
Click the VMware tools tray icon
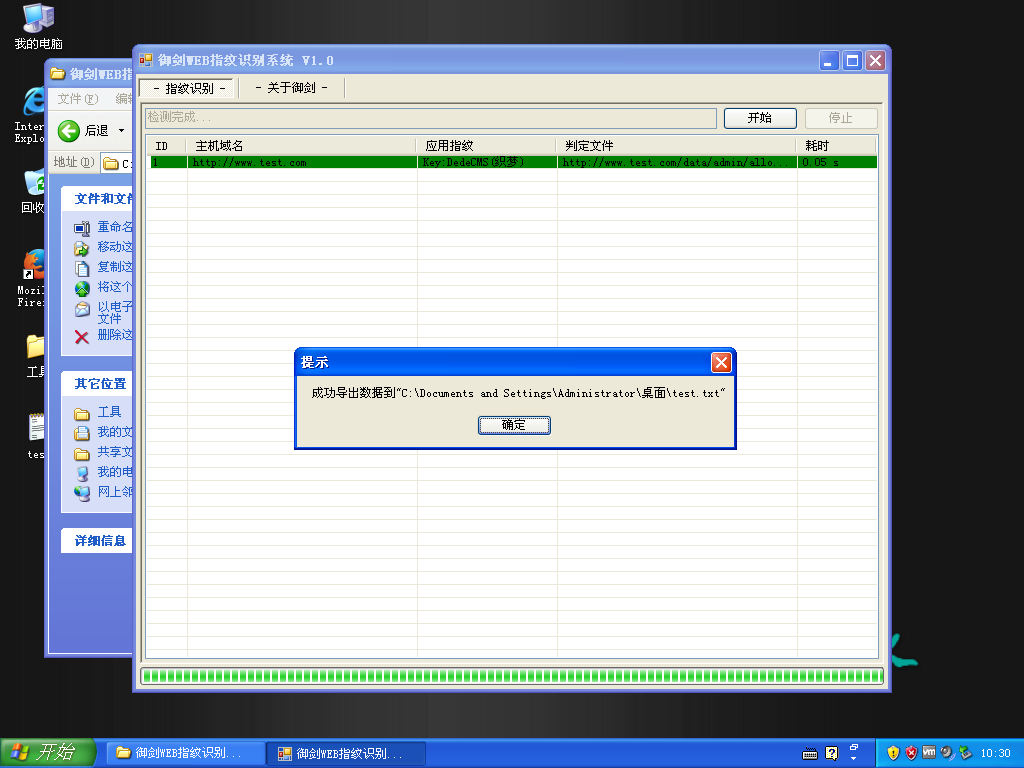pyautogui.click(x=929, y=753)
